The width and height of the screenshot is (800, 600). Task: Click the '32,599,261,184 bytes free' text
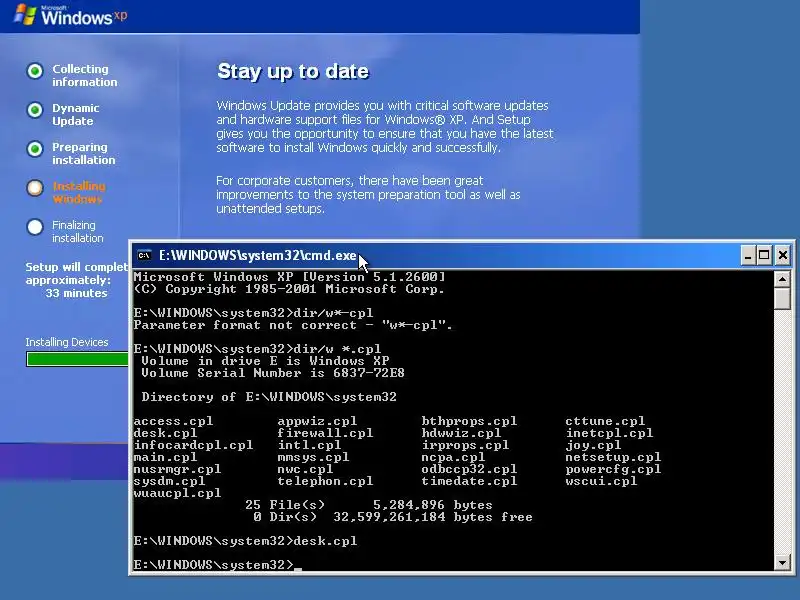pyautogui.click(x=433, y=517)
